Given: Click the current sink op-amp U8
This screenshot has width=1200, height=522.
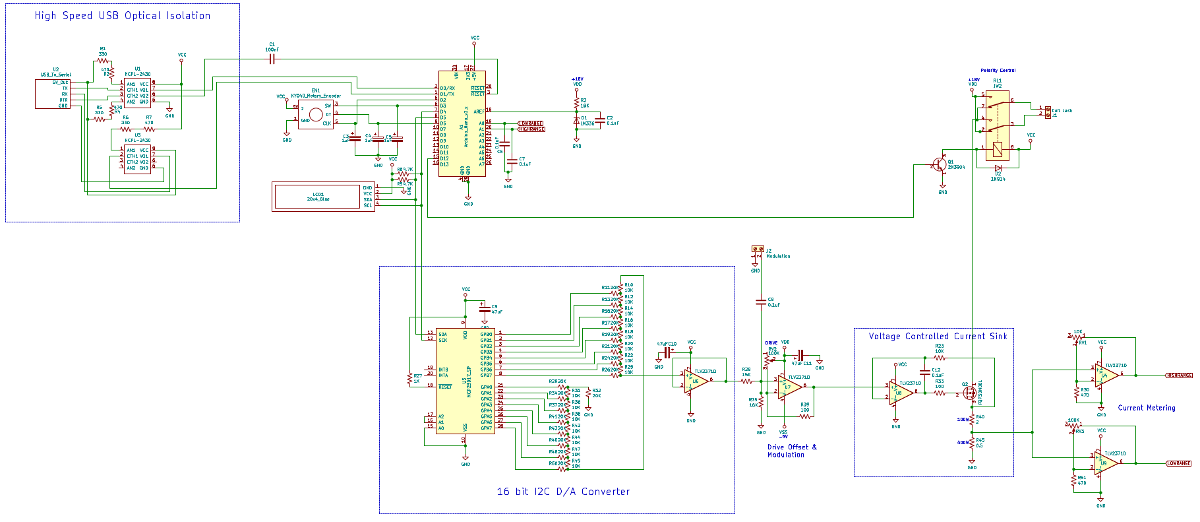Looking at the screenshot, I should 903,393.
